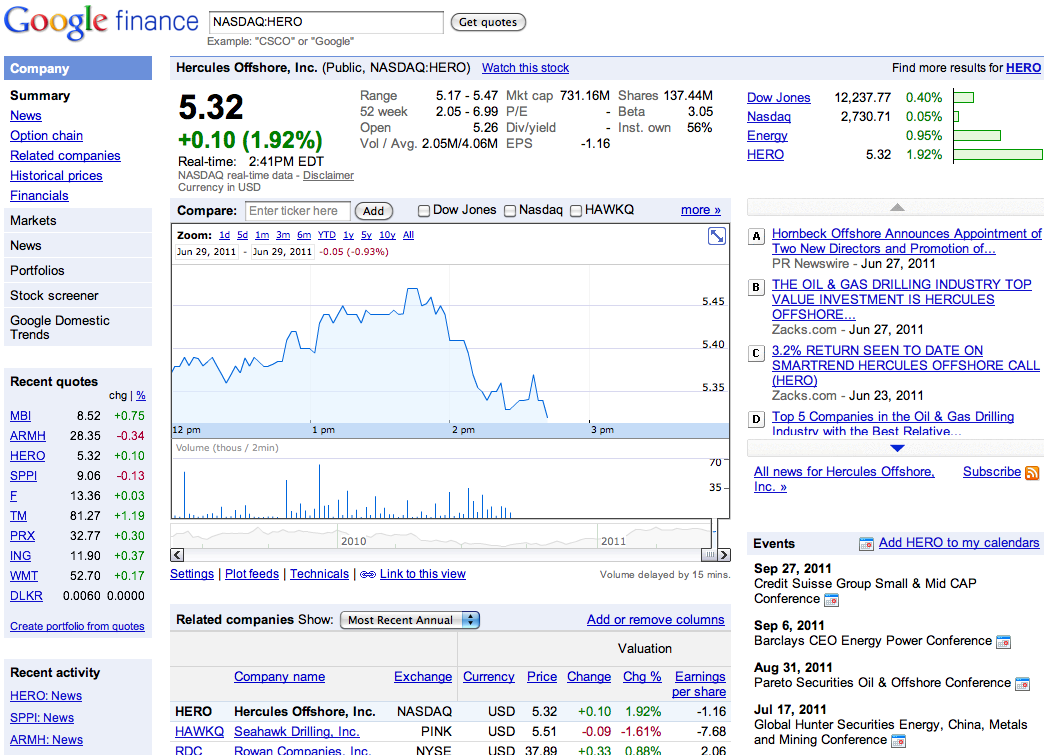The height and width of the screenshot is (755, 1044).
Task: Toggle HAWKQ comparison checkbox
Action: [576, 211]
